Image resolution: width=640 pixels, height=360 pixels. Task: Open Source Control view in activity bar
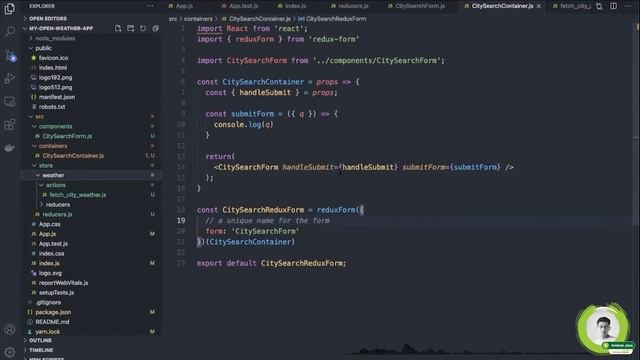coord(10,55)
